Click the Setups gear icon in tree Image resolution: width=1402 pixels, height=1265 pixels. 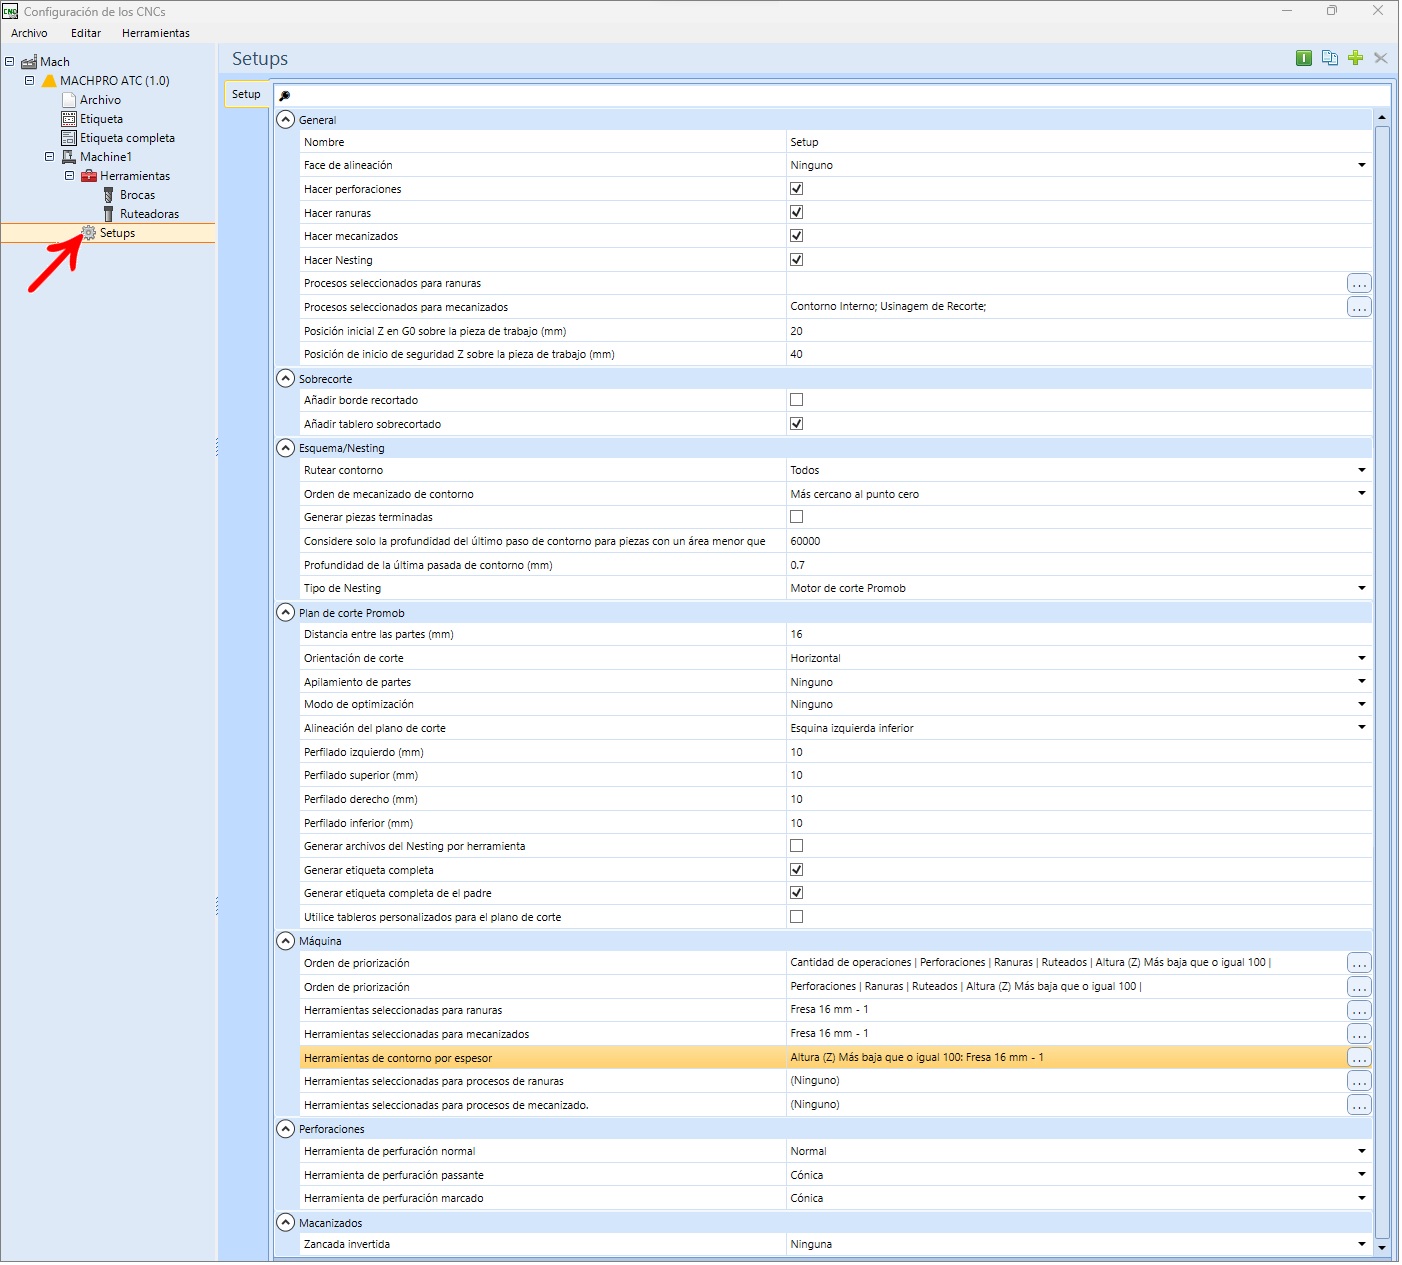(x=89, y=233)
